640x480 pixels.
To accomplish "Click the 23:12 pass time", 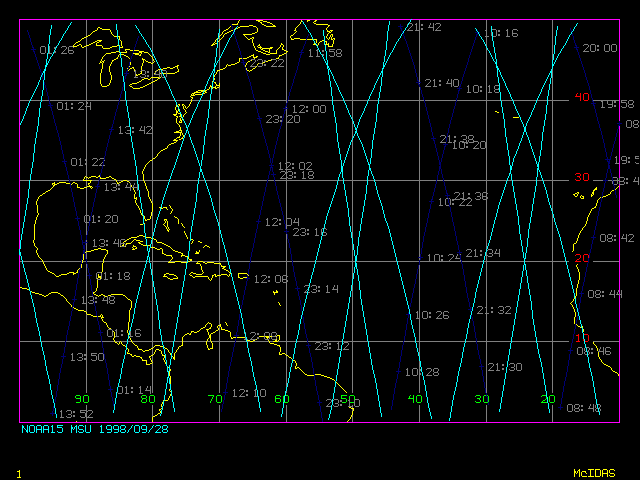I will click(332, 347).
